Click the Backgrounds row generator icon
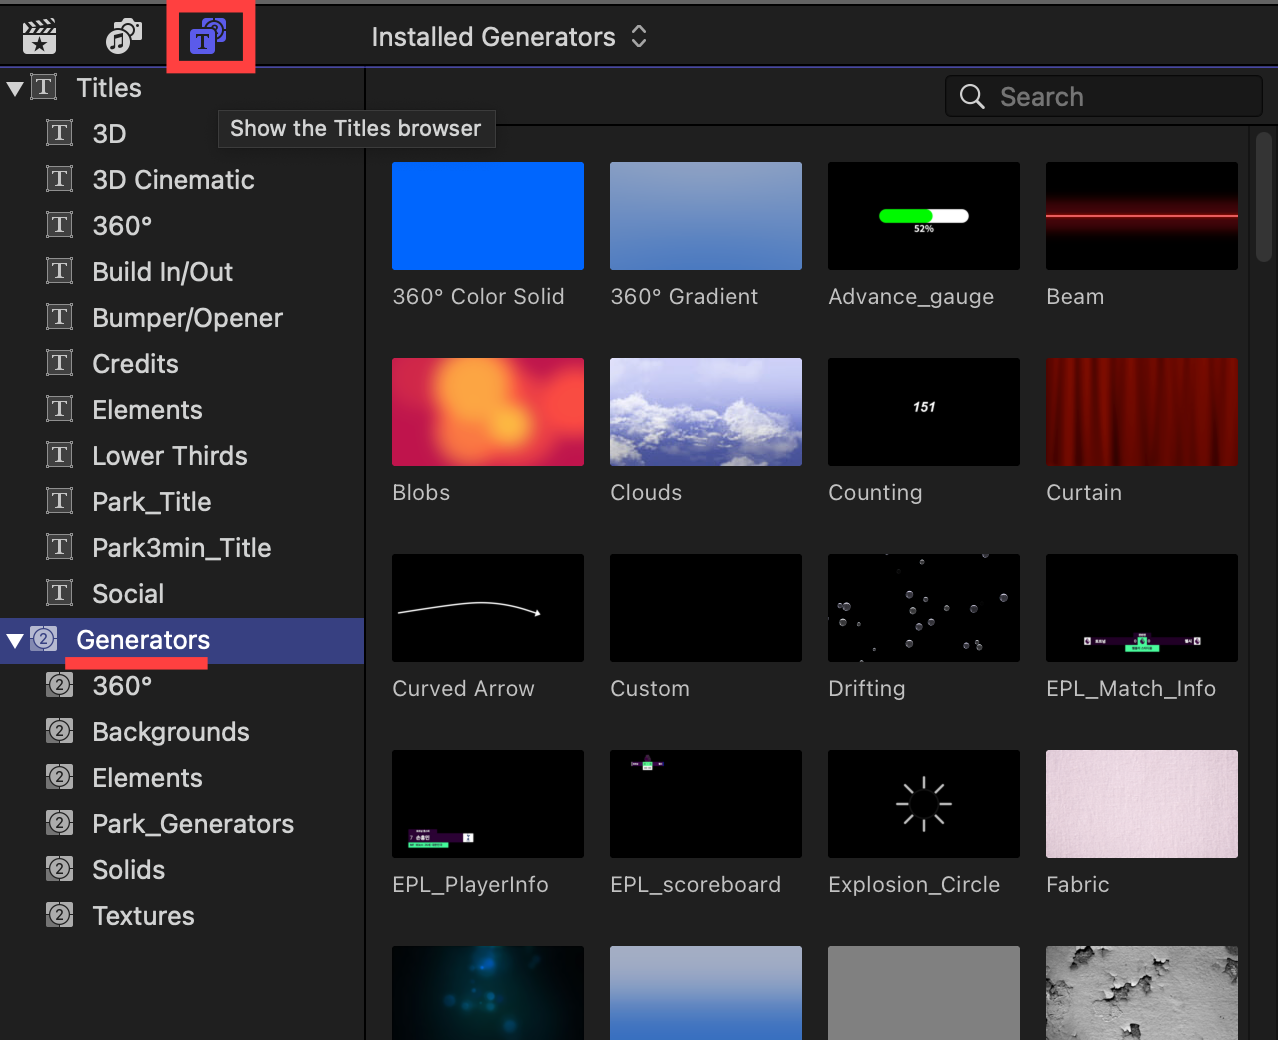This screenshot has height=1040, width=1278. tap(60, 730)
